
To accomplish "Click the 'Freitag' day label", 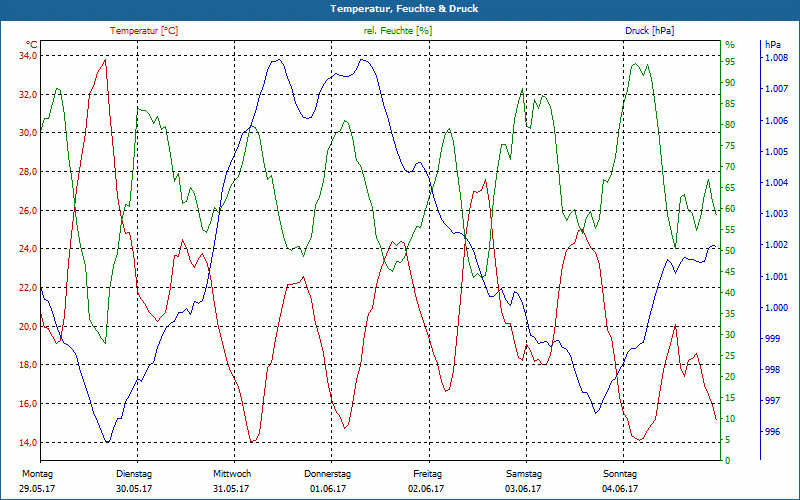I will [428, 474].
